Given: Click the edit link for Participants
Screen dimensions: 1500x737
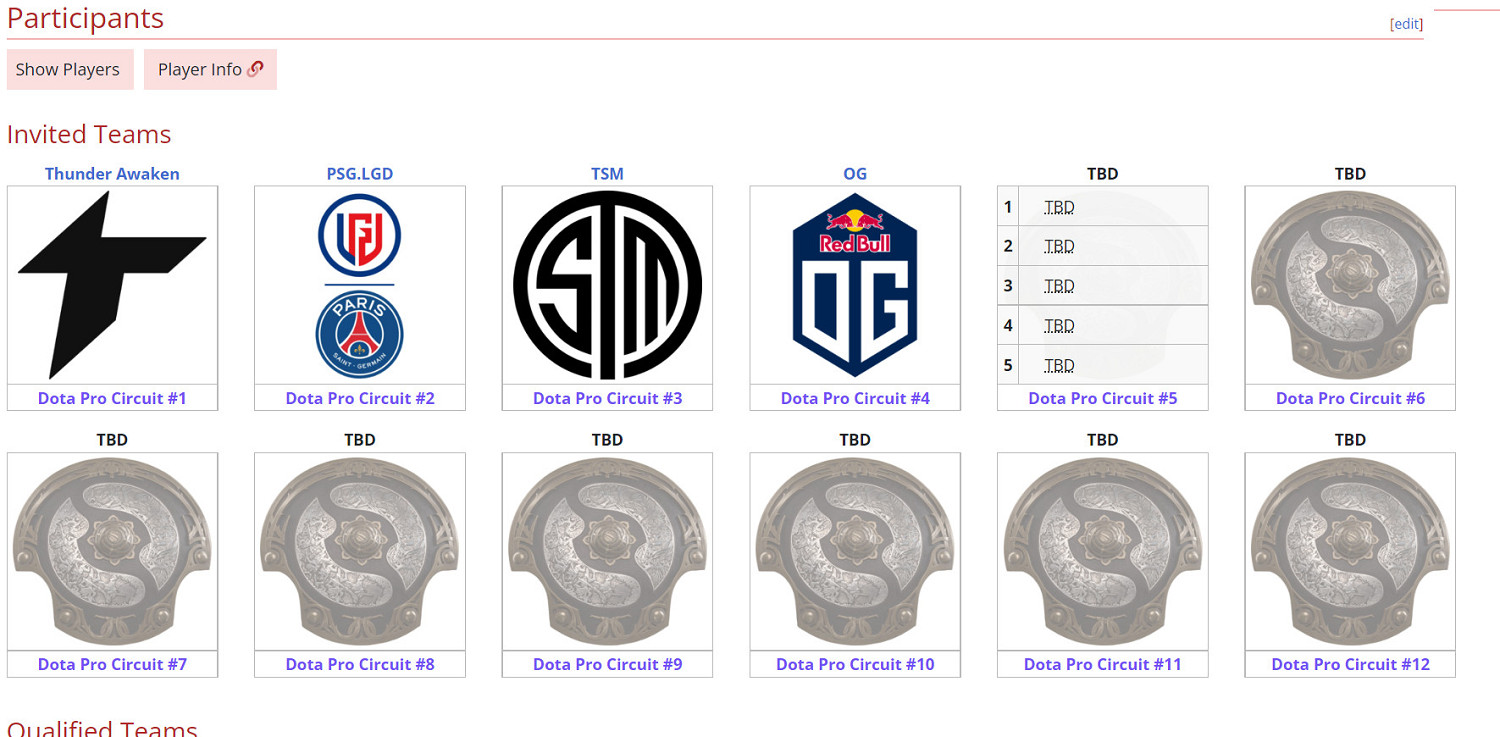Looking at the screenshot, I should tap(1406, 24).
